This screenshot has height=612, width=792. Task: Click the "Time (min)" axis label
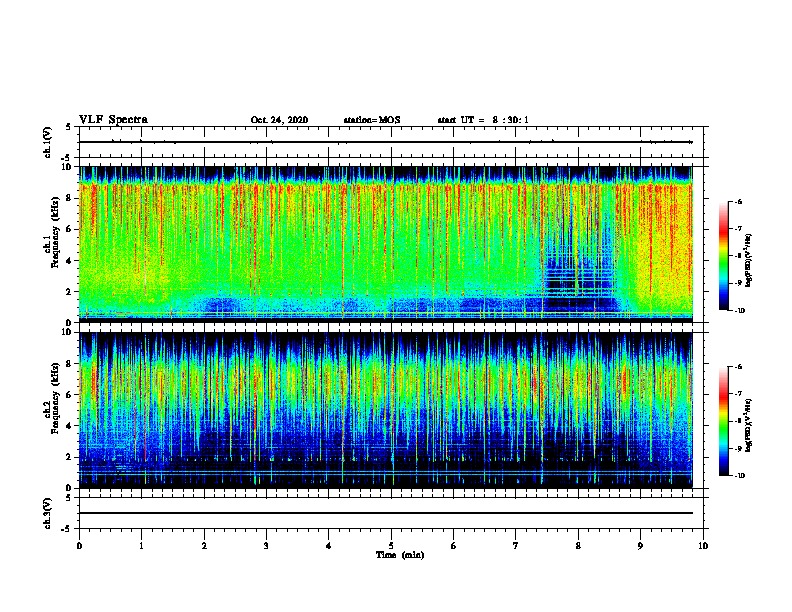point(400,555)
